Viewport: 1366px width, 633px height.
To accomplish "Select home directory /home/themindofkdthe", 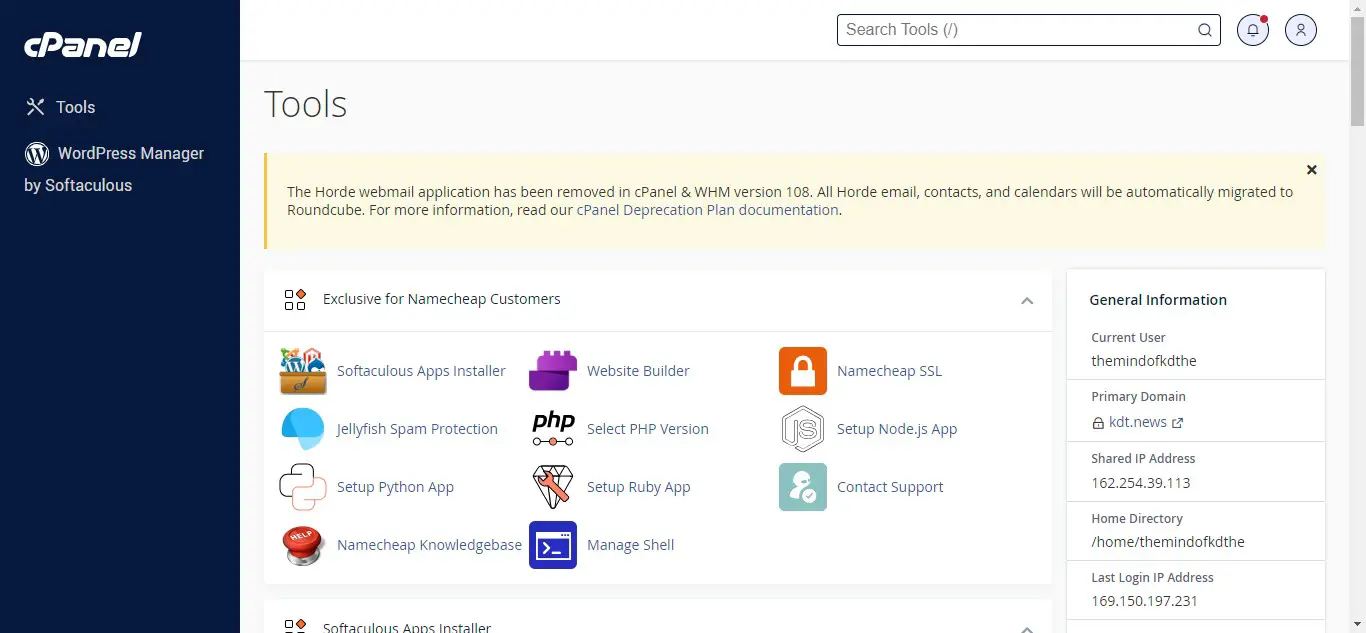I will coord(1167,542).
